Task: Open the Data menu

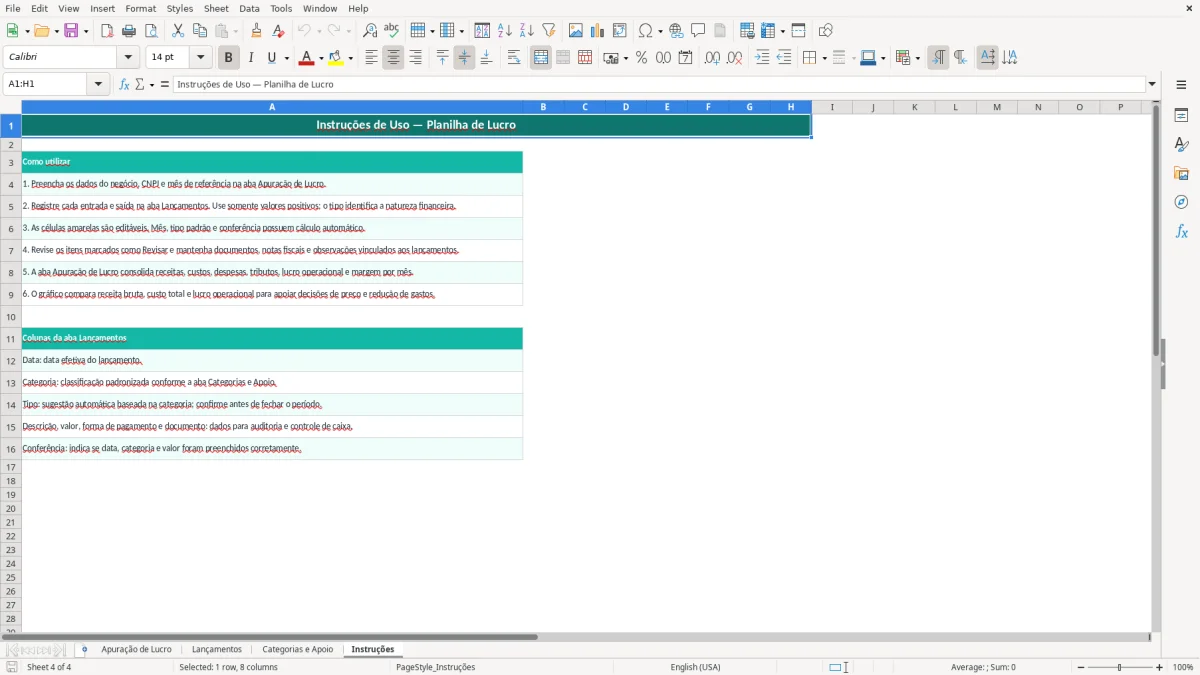Action: 249,8
